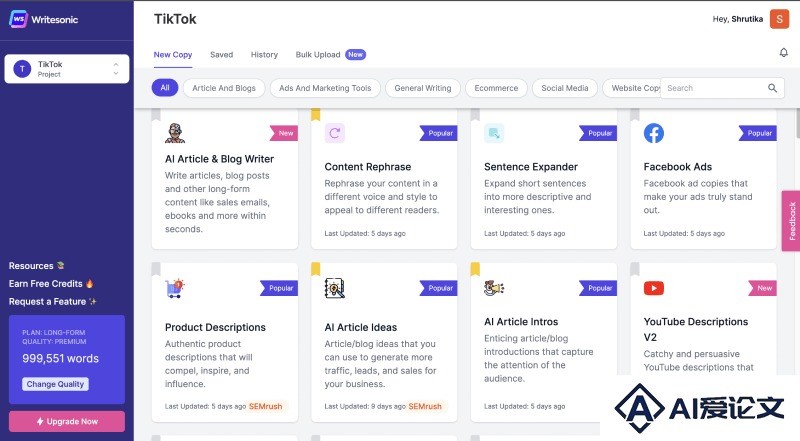This screenshot has height=441, width=800.
Task: Toggle bookmark on YouTube Descriptions V2 card
Action: click(635, 270)
